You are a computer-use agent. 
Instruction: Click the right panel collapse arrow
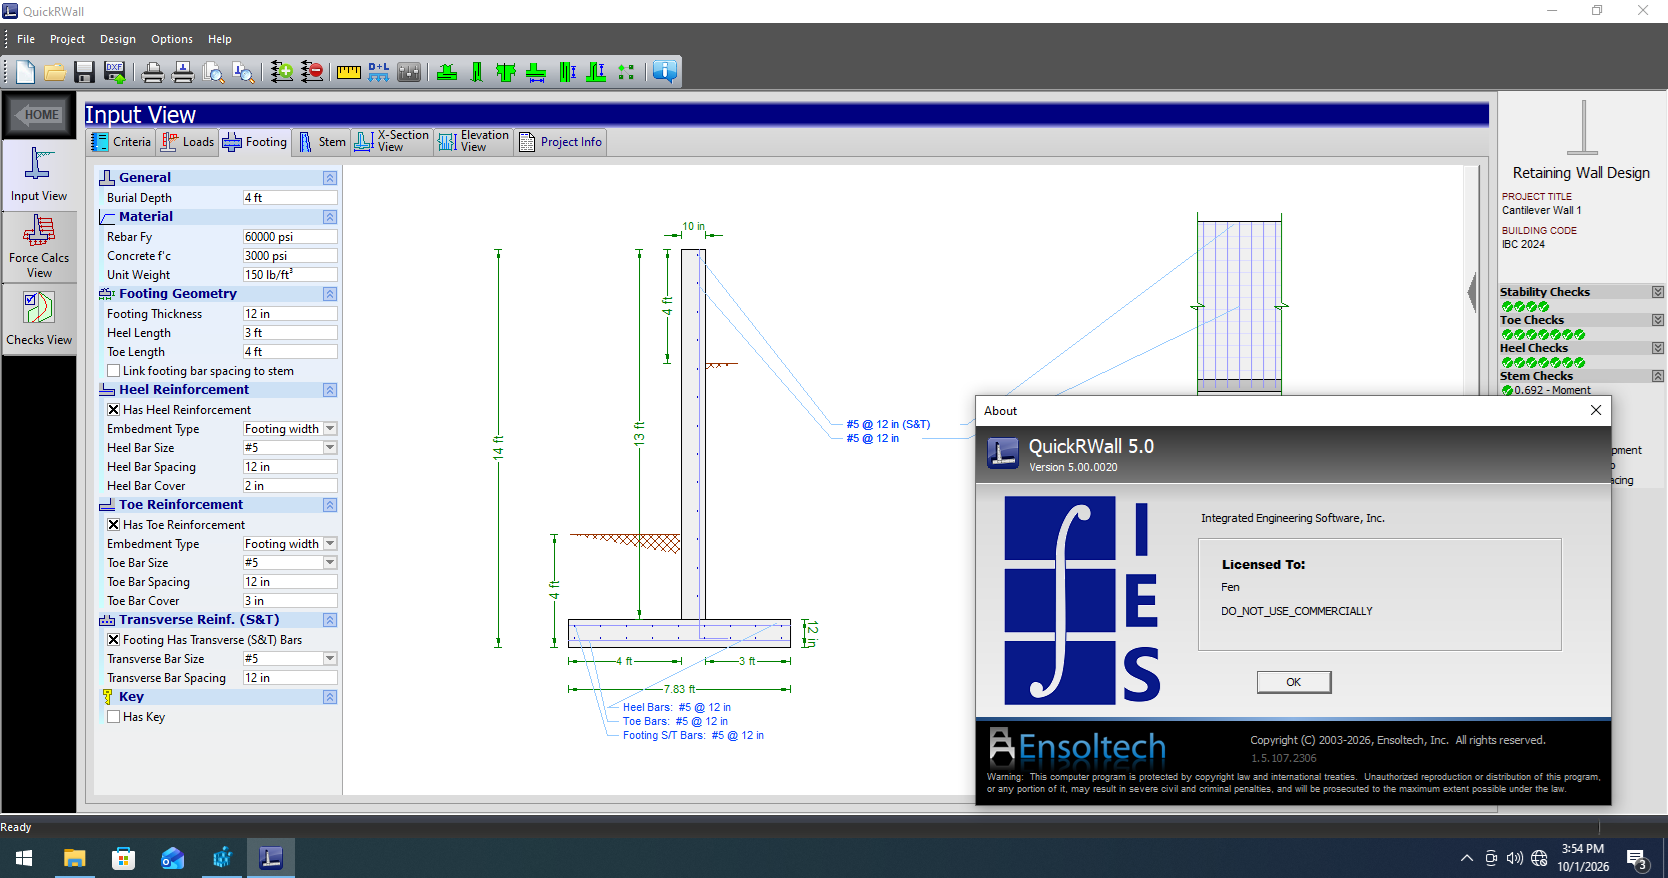pos(1472,292)
